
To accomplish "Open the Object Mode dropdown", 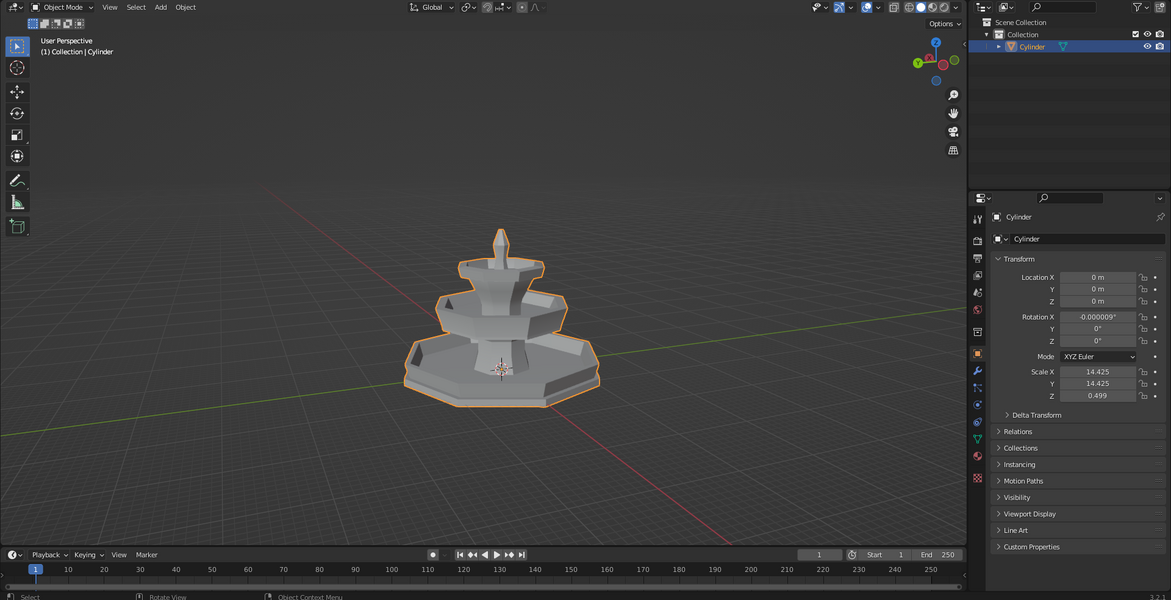I will tap(62, 7).
